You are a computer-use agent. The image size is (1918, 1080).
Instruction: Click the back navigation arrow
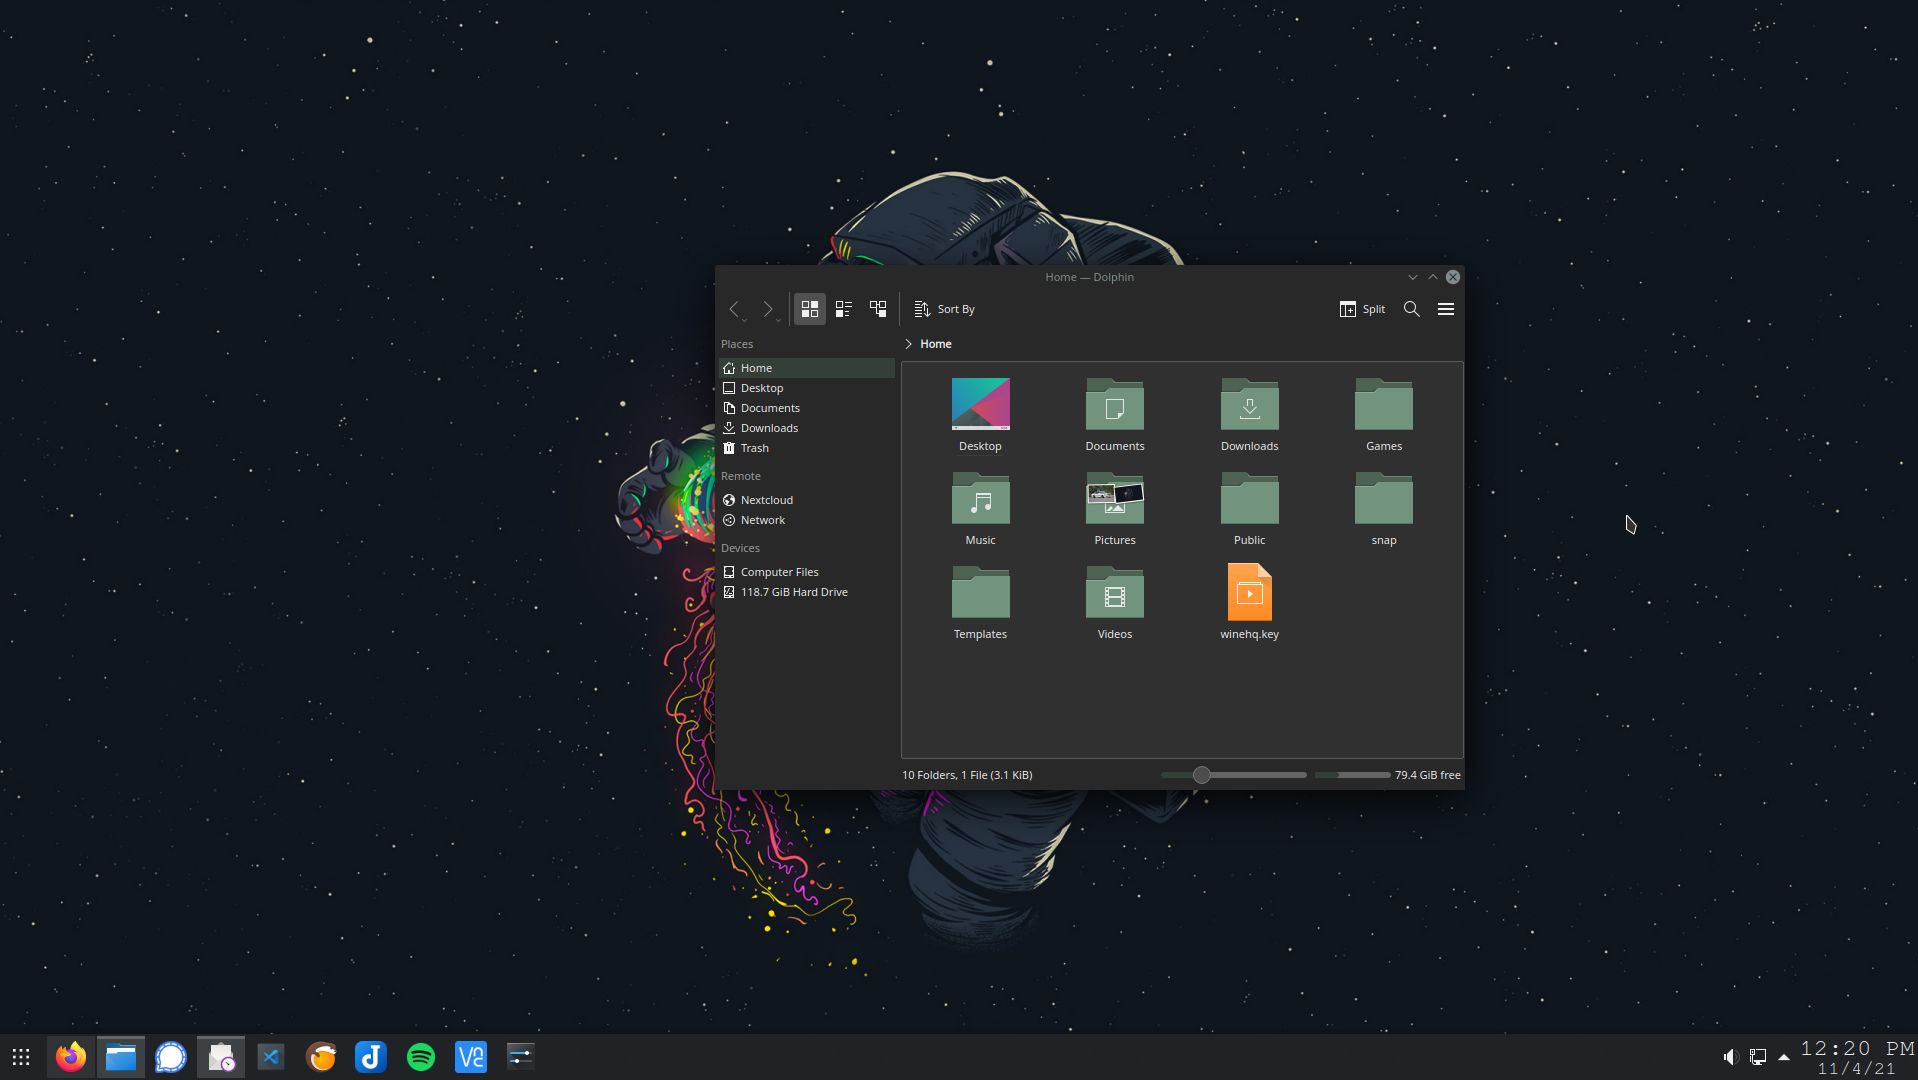736,309
